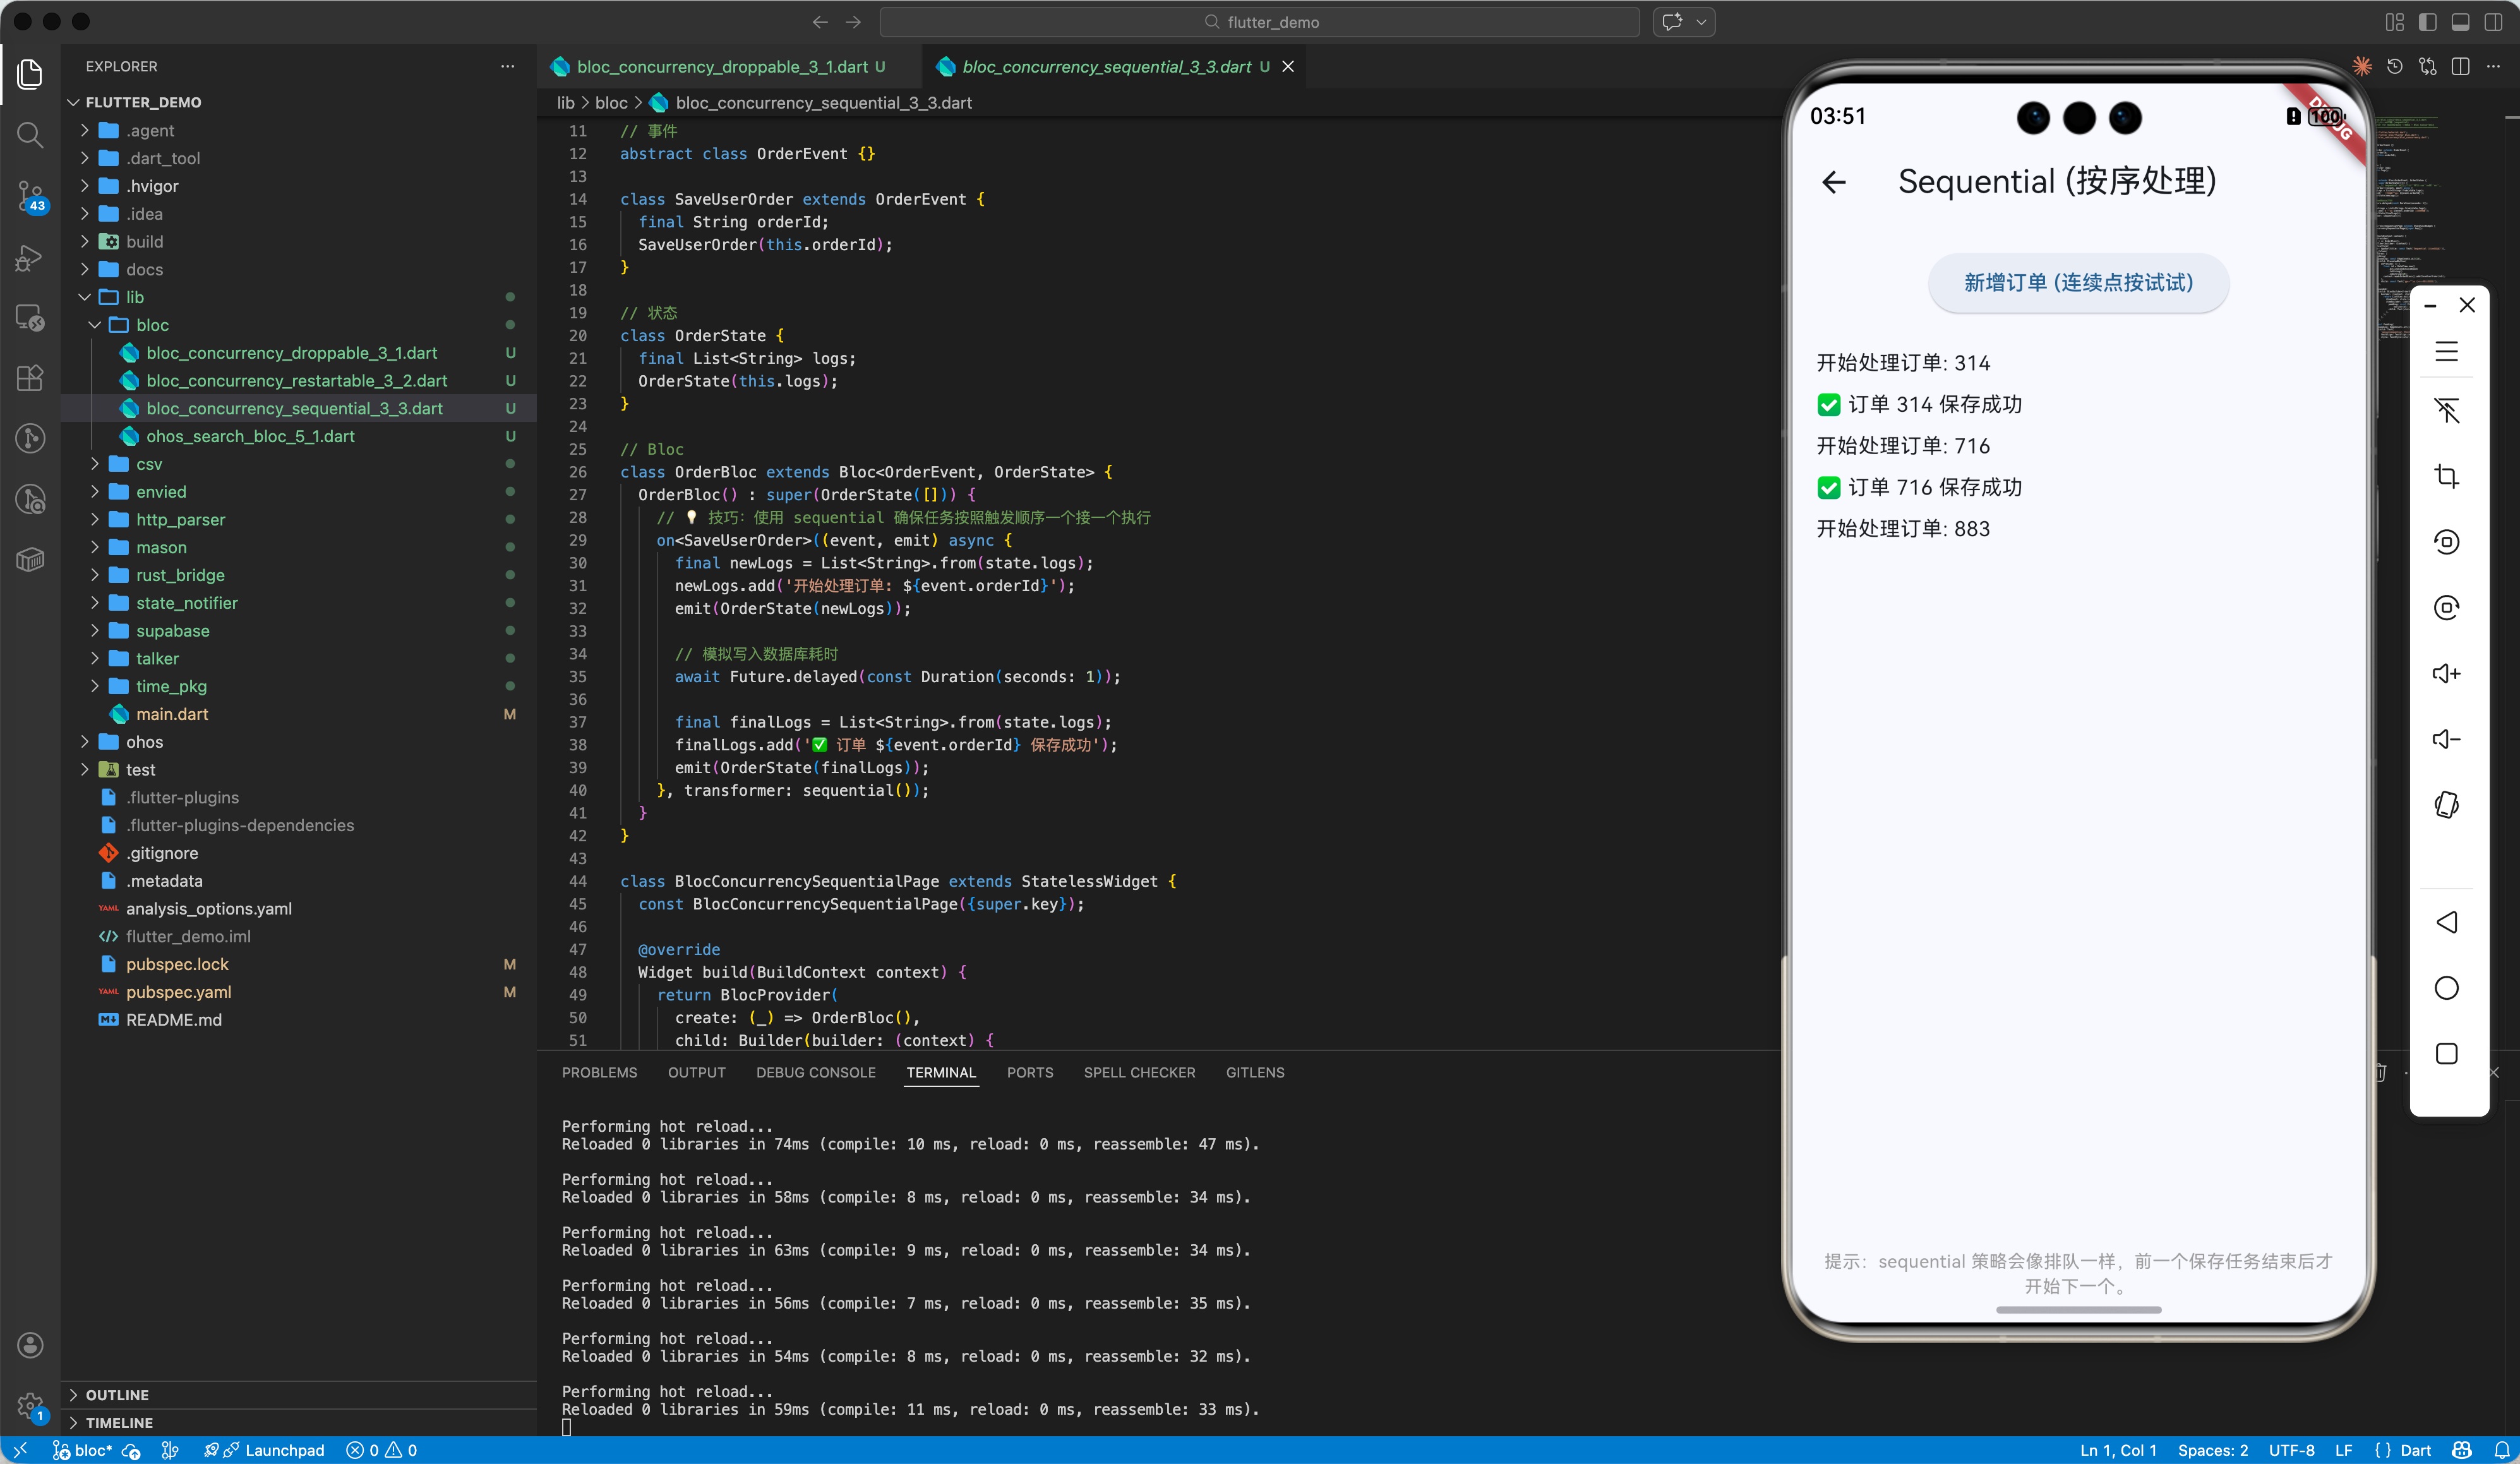Toggle bottom panel layout button
The image size is (2520, 1464).
tap(2461, 22)
